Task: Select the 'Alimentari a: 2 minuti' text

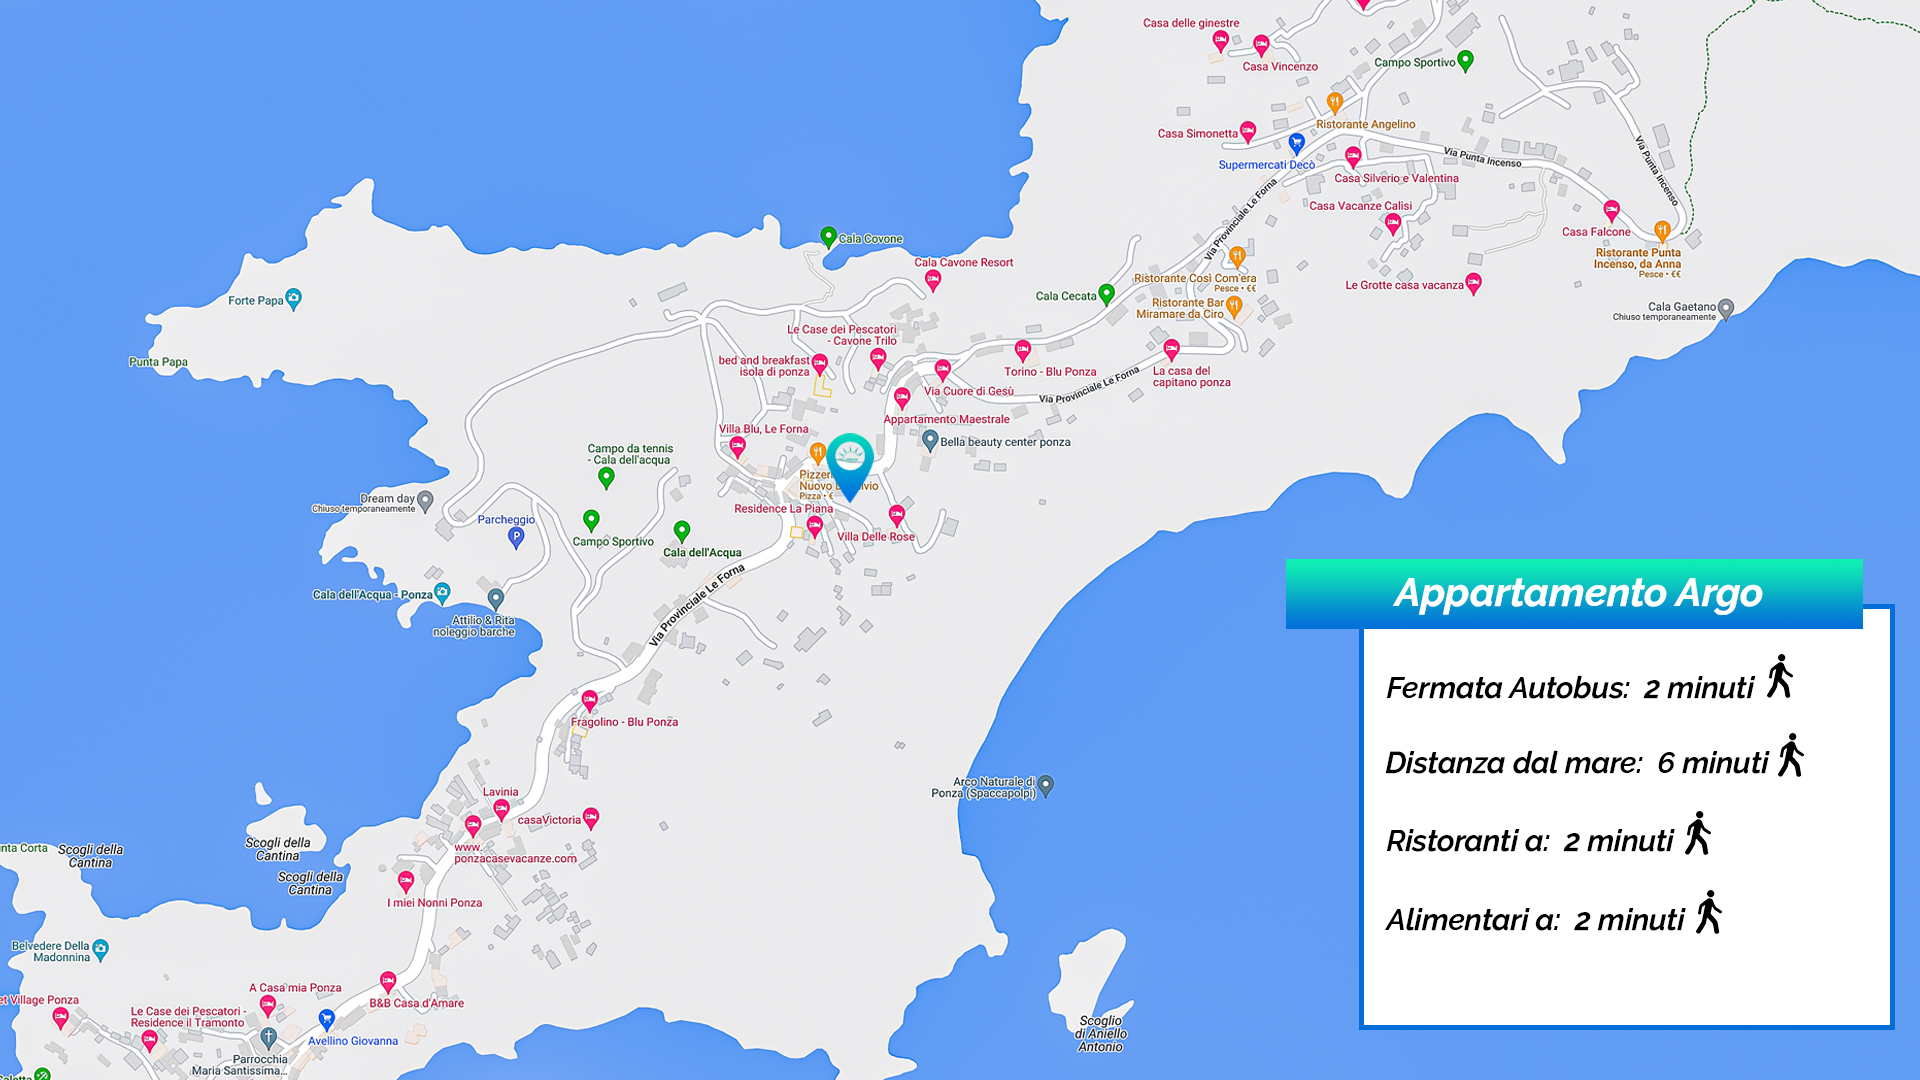Action: point(1535,920)
